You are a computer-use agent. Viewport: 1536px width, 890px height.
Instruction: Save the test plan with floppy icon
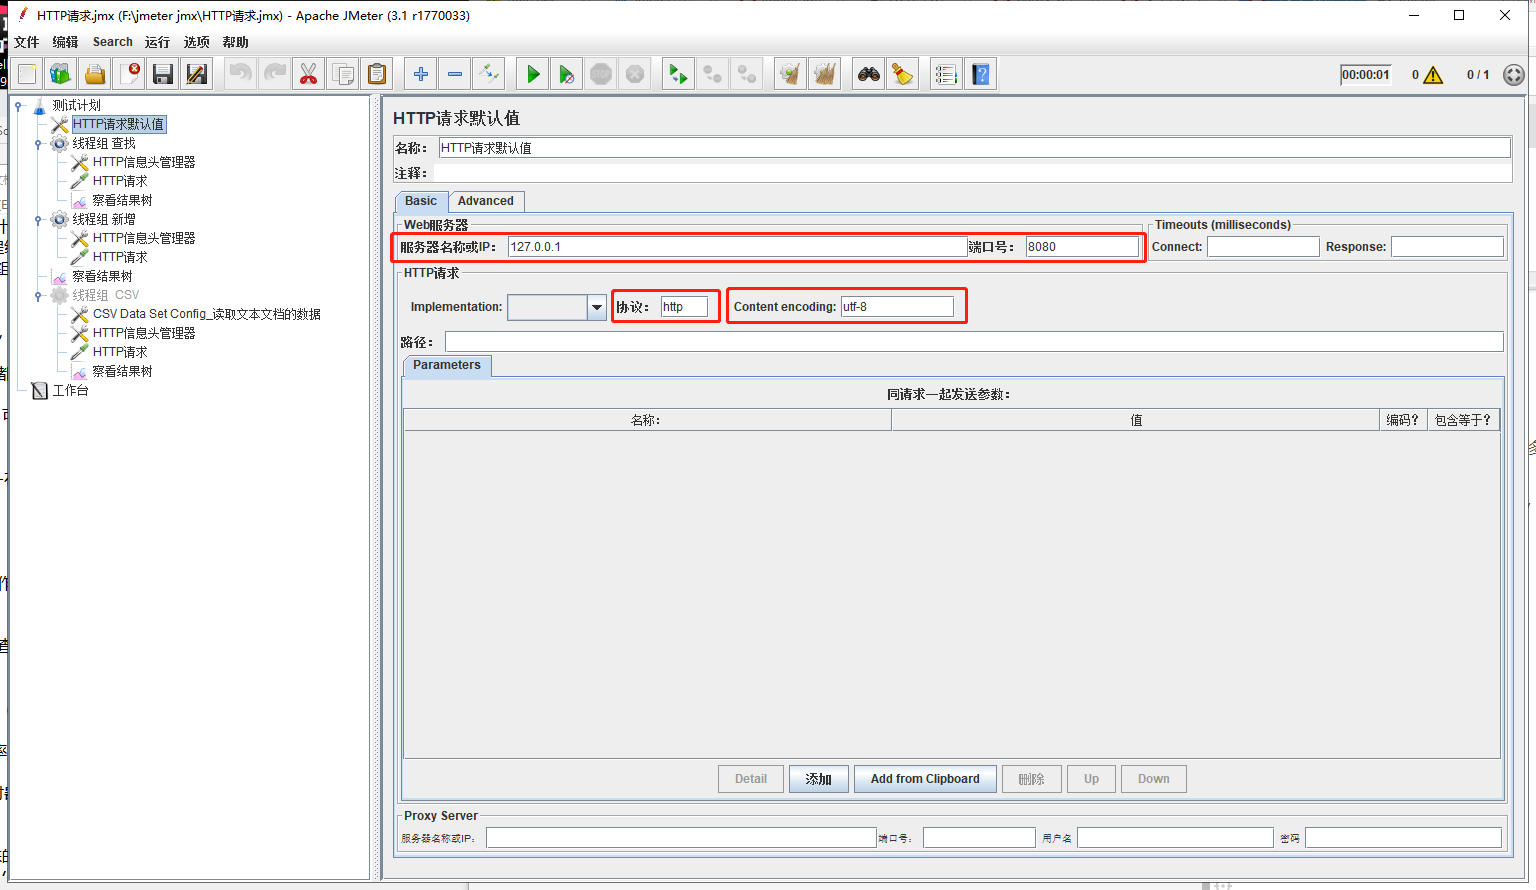[163, 74]
